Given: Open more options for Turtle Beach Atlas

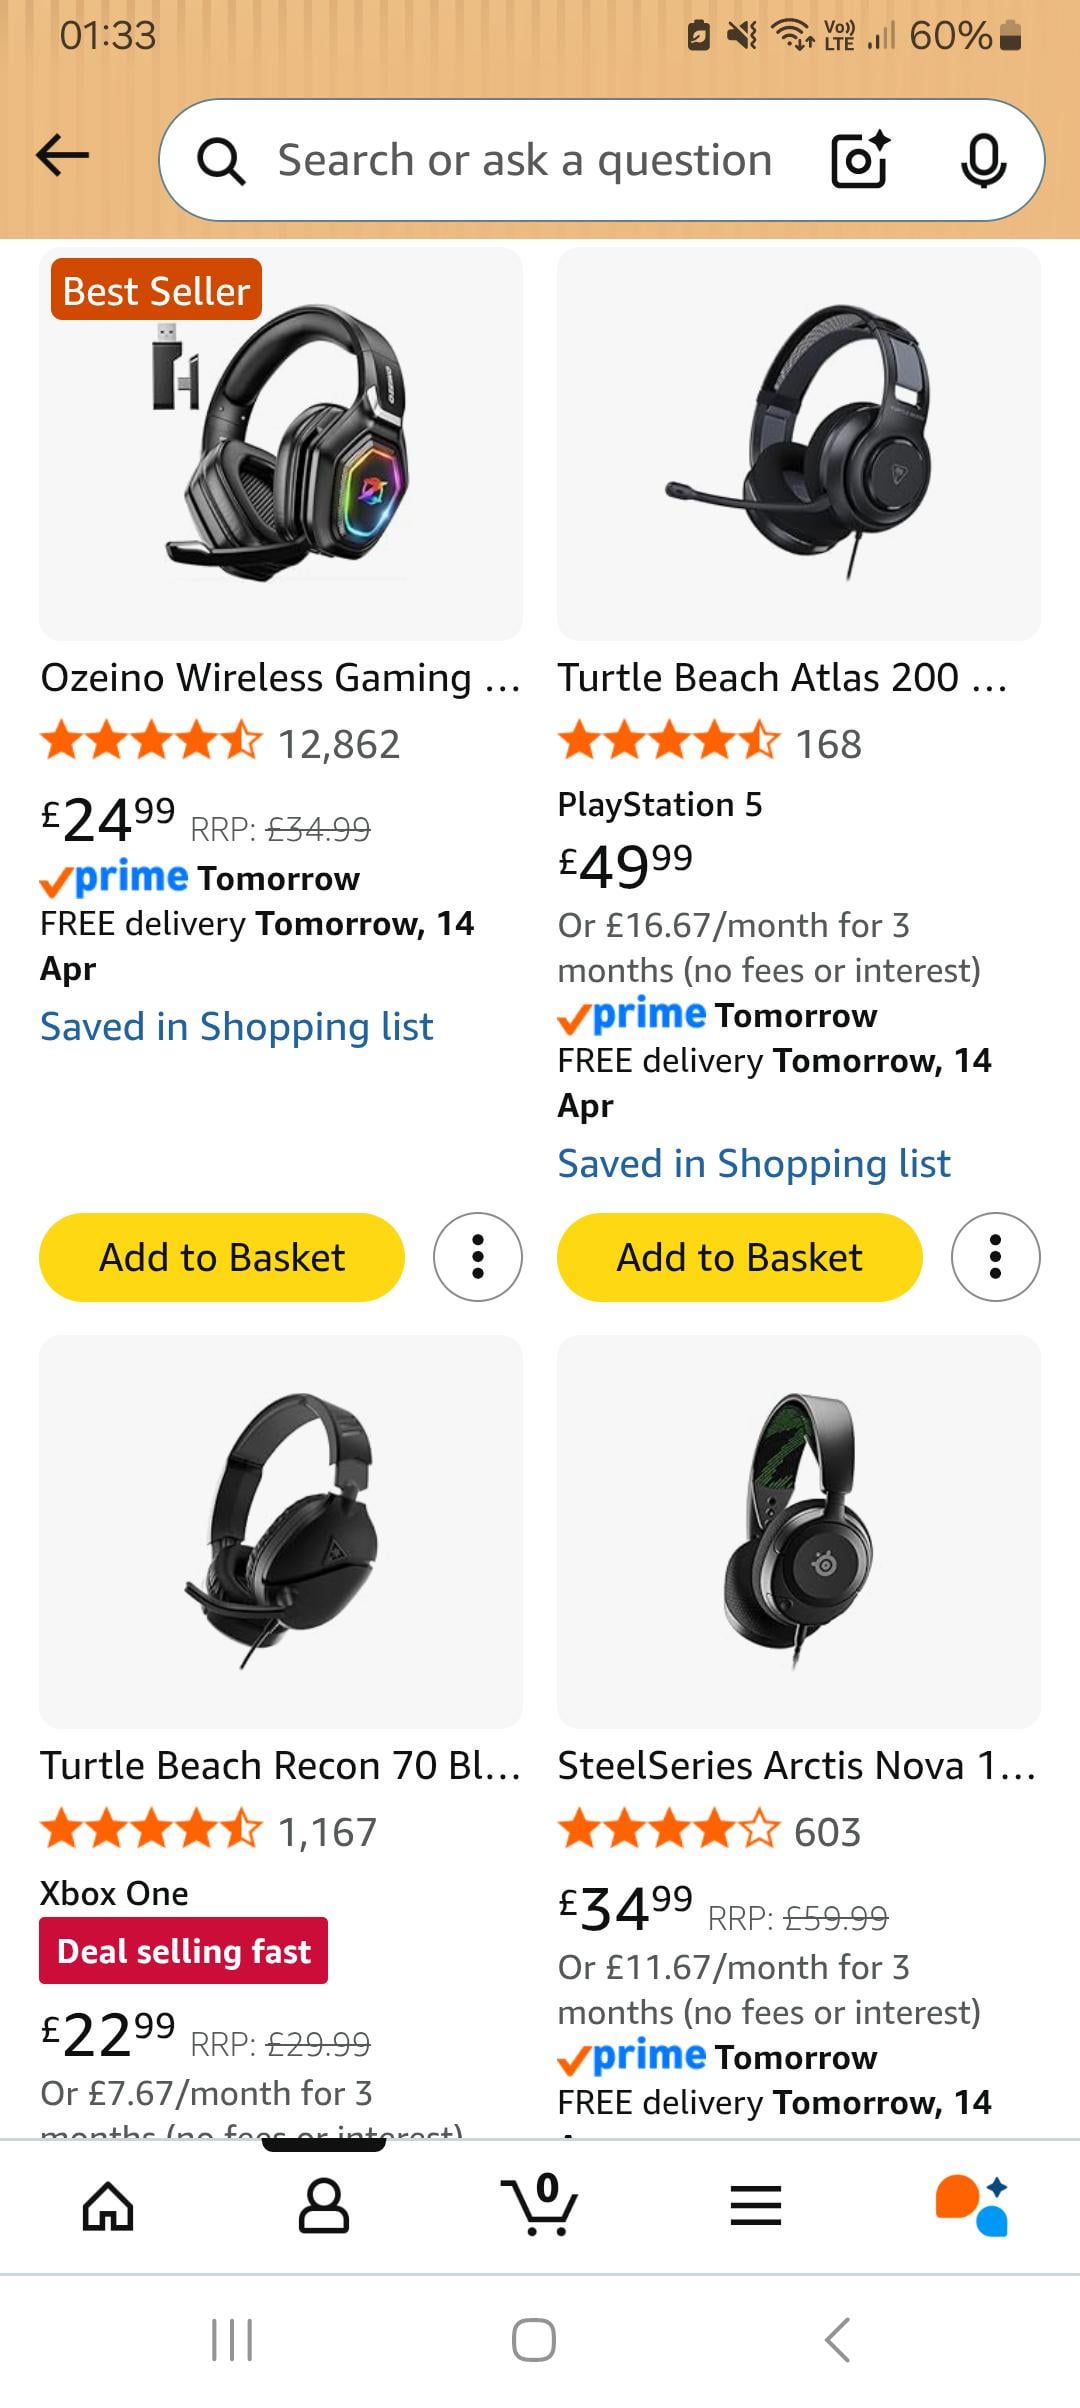Looking at the screenshot, I should point(995,1257).
